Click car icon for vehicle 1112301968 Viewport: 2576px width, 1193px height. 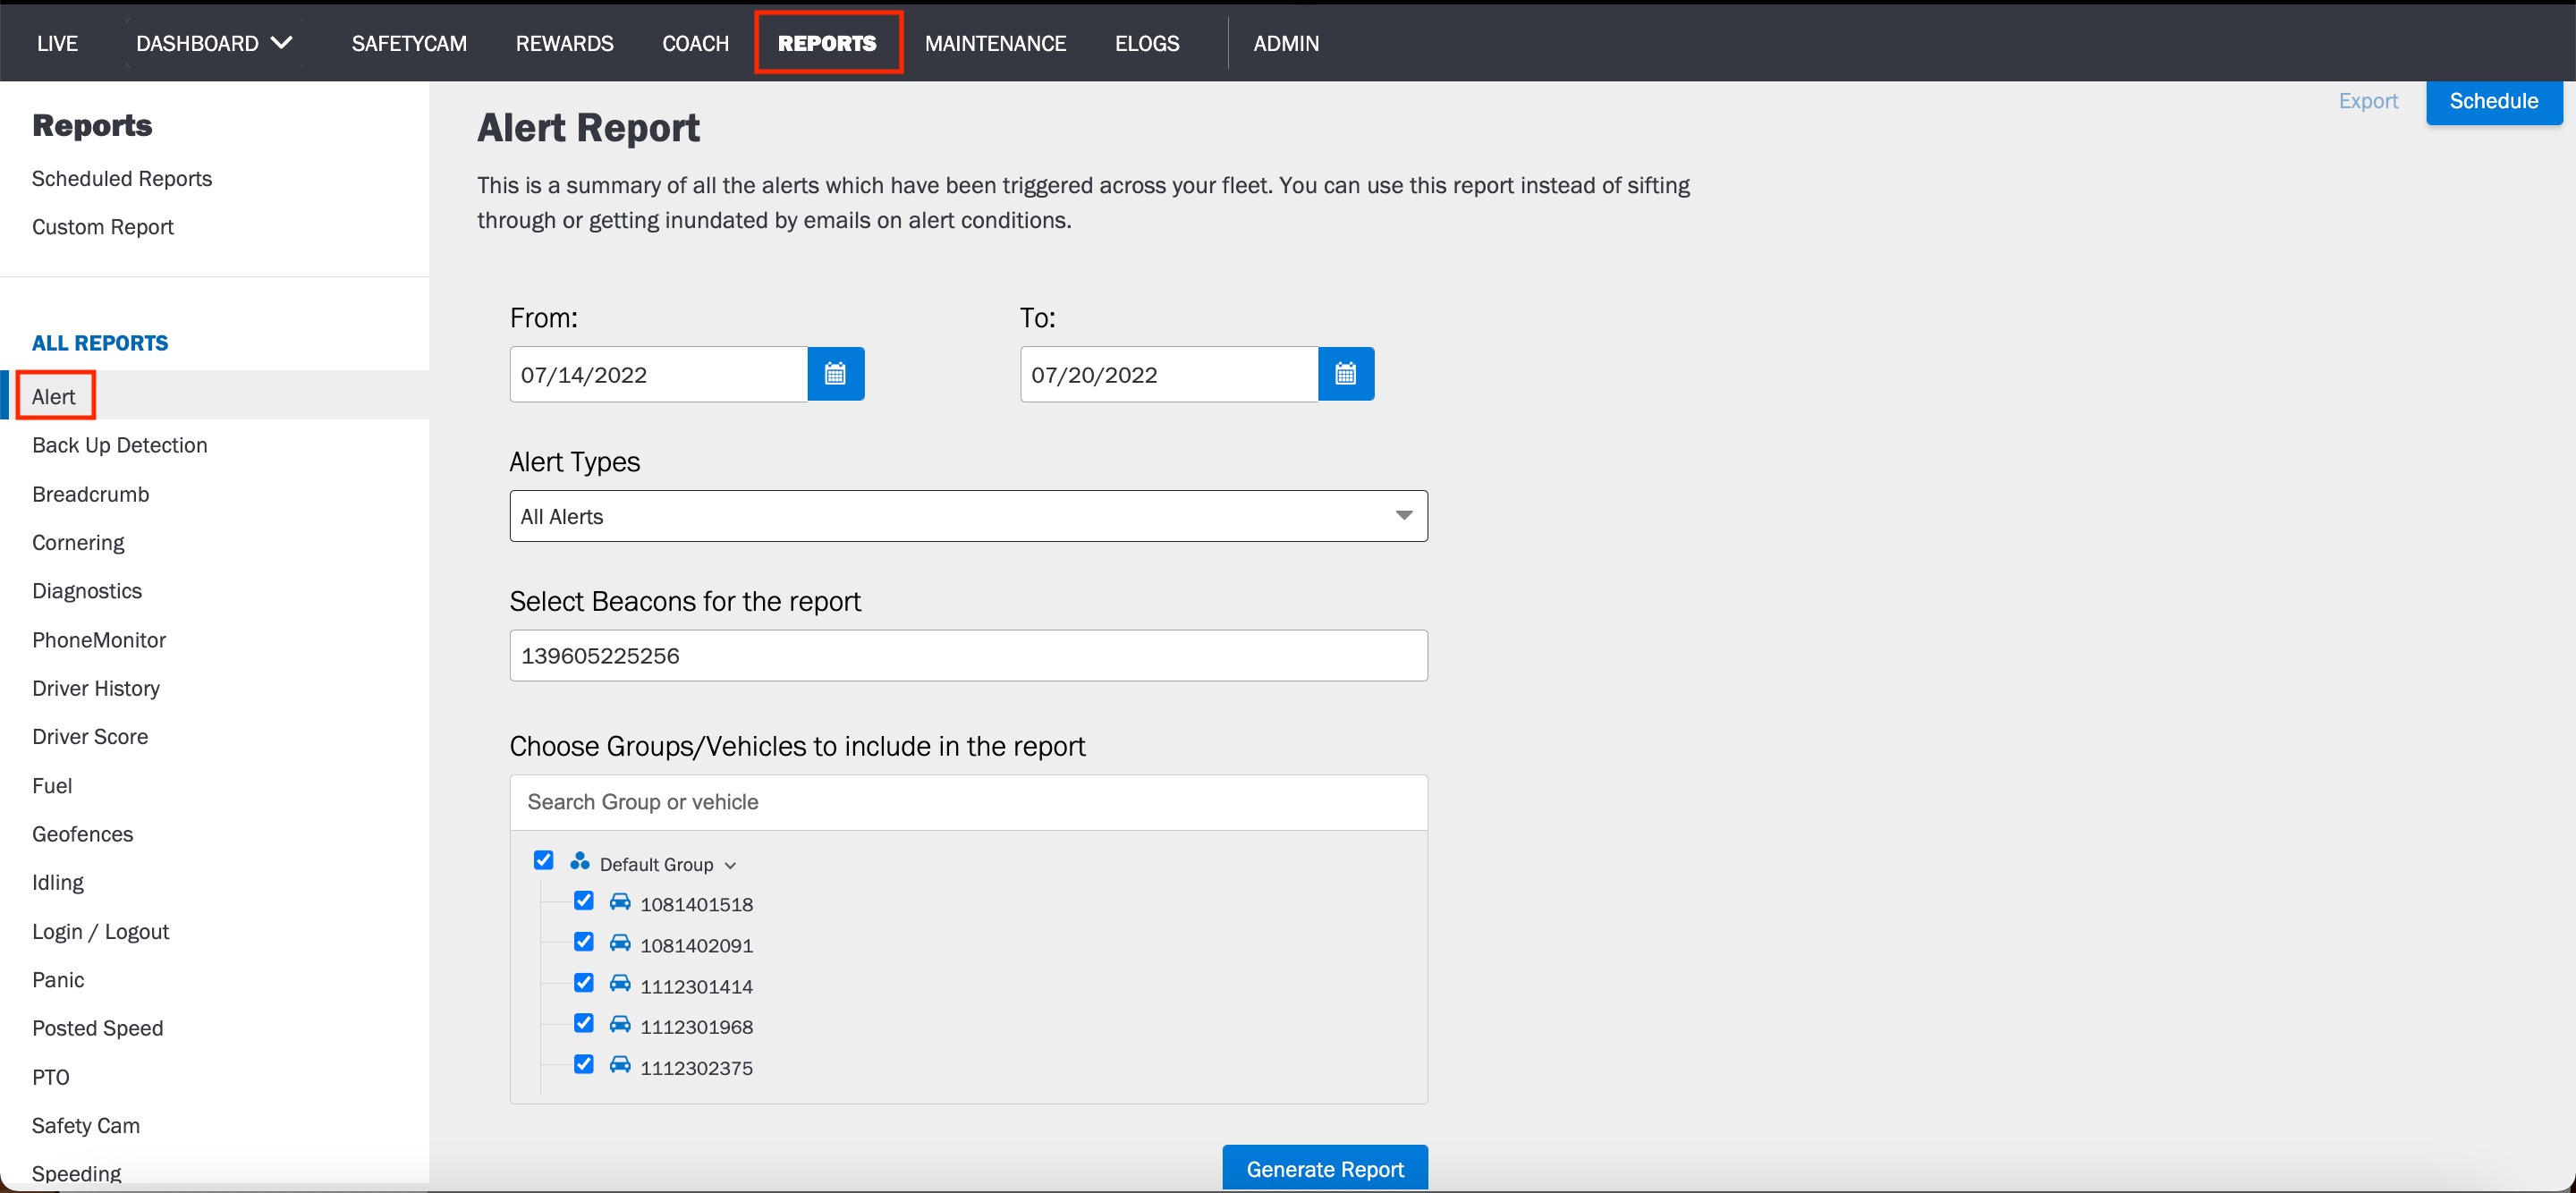click(x=620, y=1024)
